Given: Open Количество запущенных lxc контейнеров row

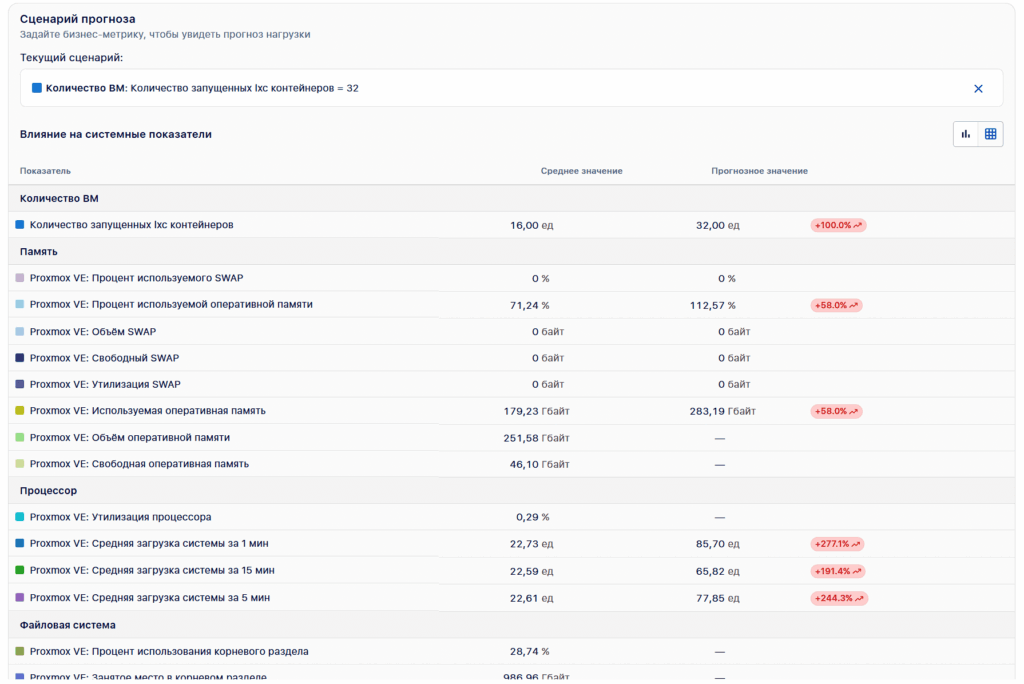Looking at the screenshot, I should tap(131, 225).
